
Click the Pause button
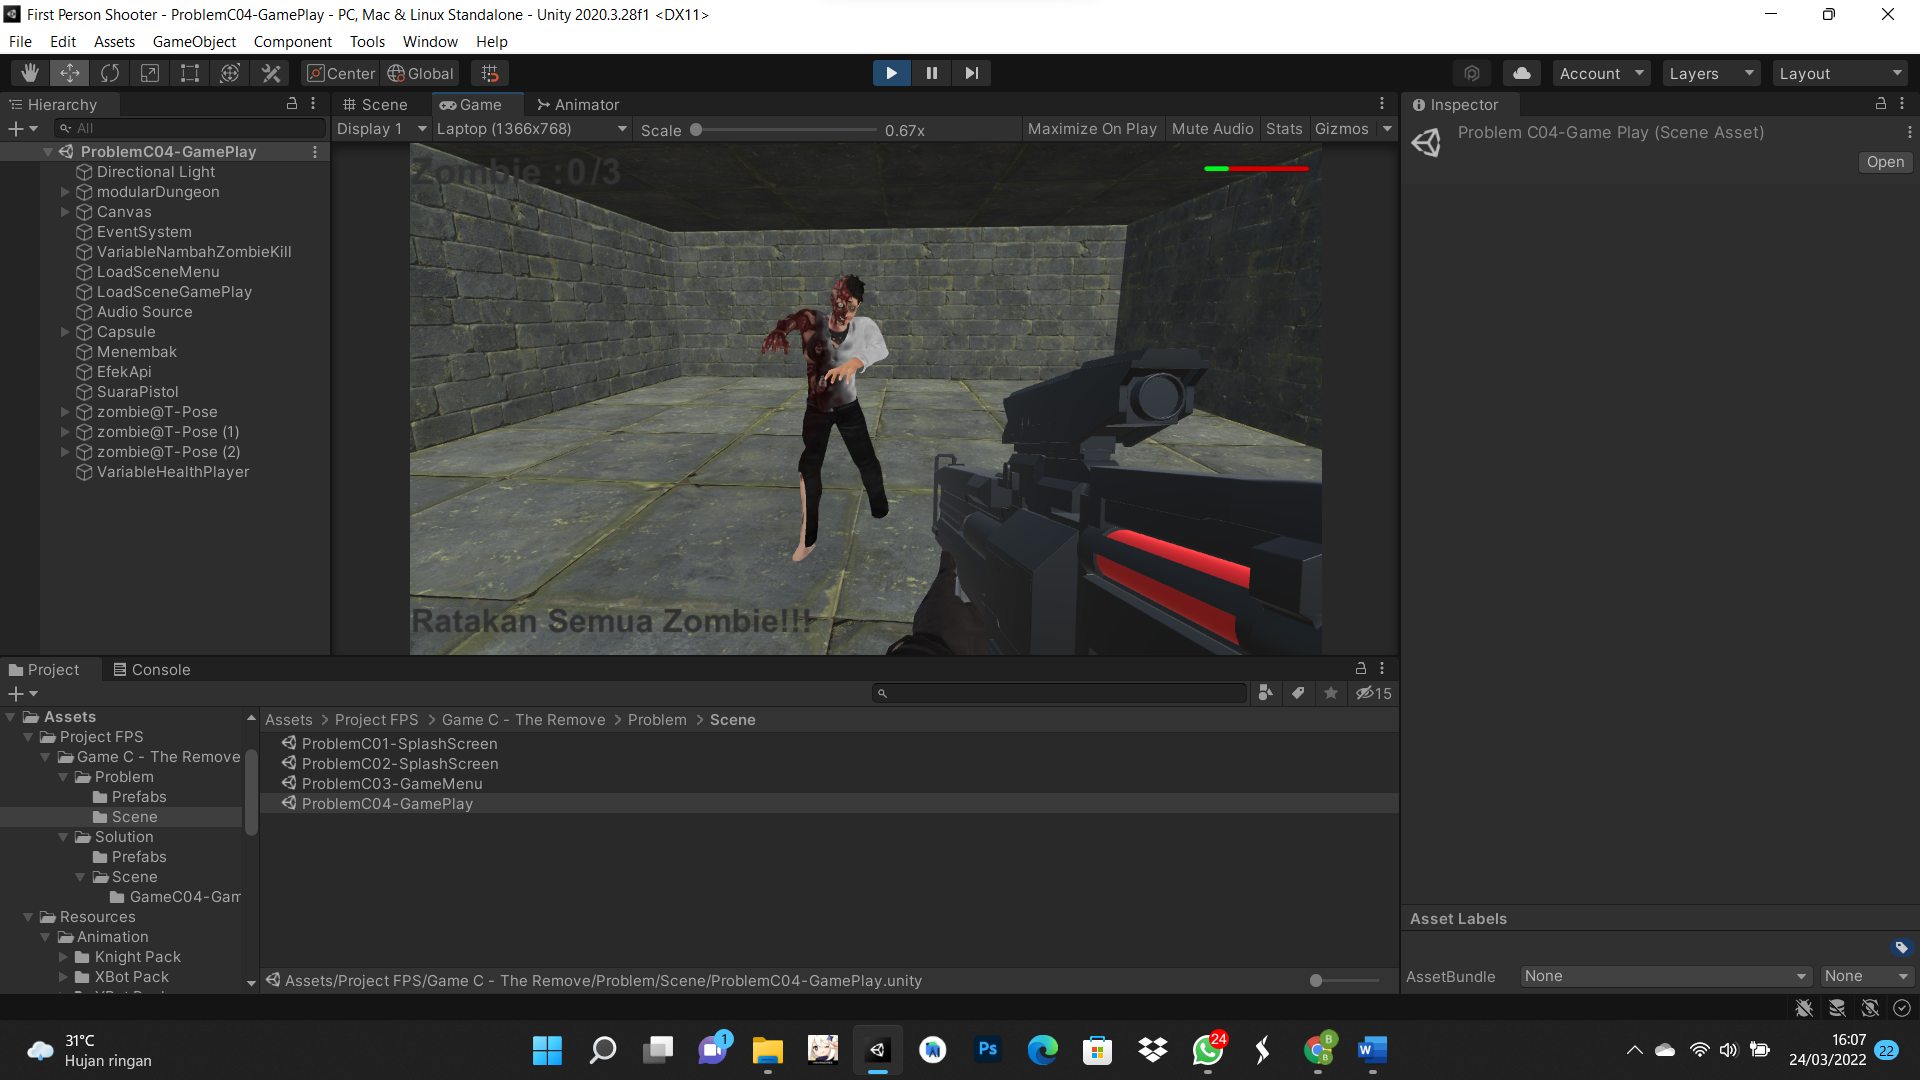(x=931, y=73)
